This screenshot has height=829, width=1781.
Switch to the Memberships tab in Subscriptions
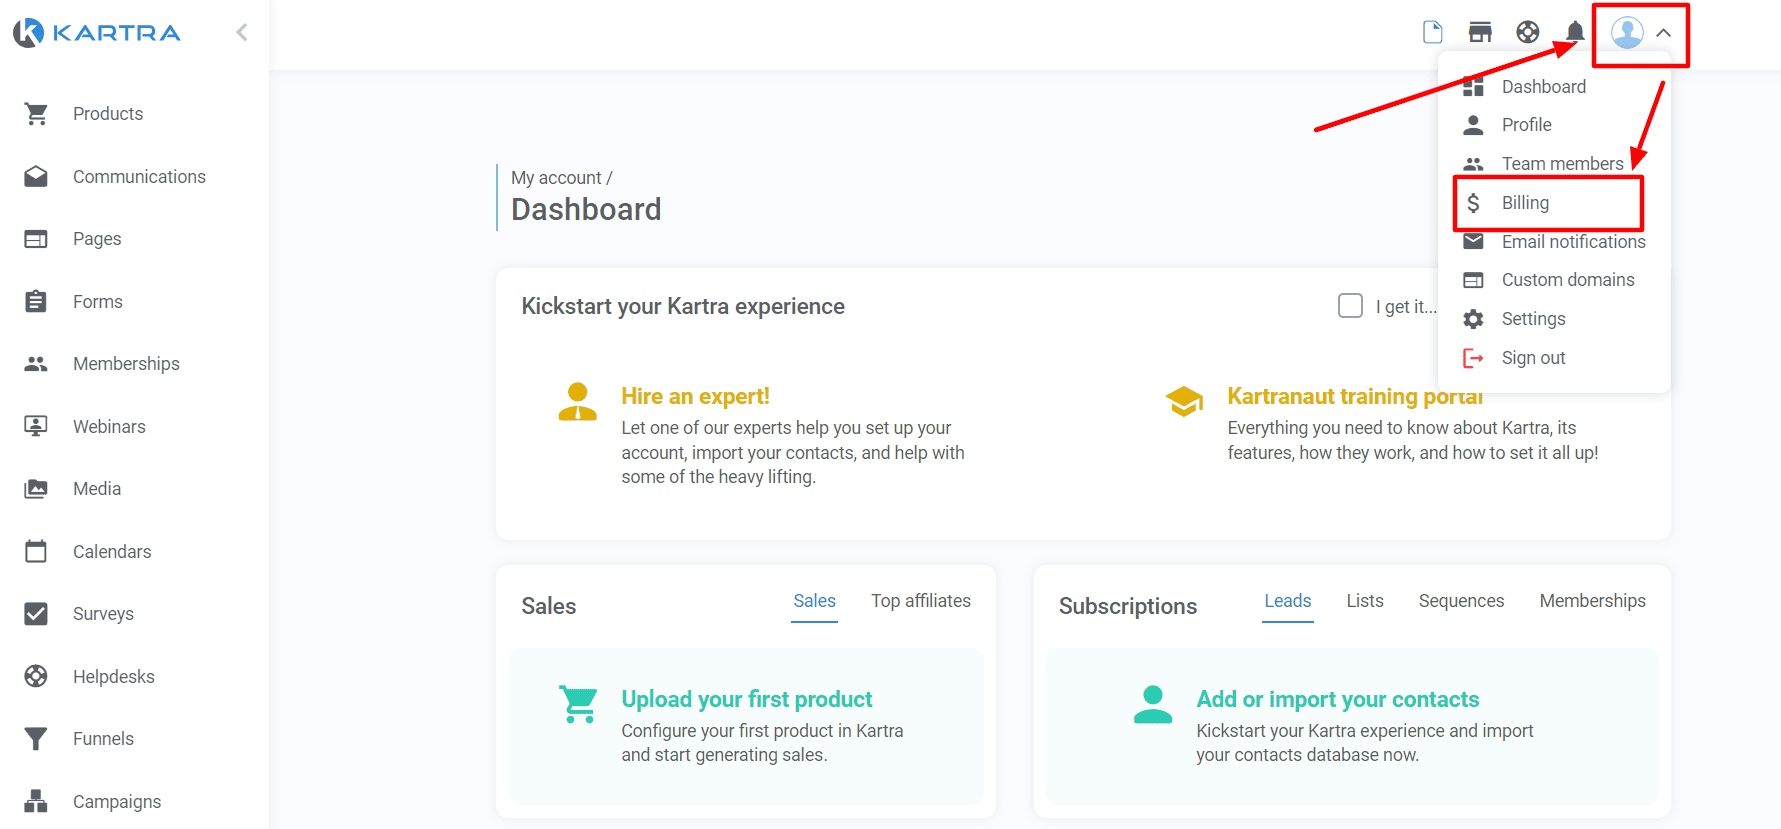pyautogui.click(x=1592, y=601)
